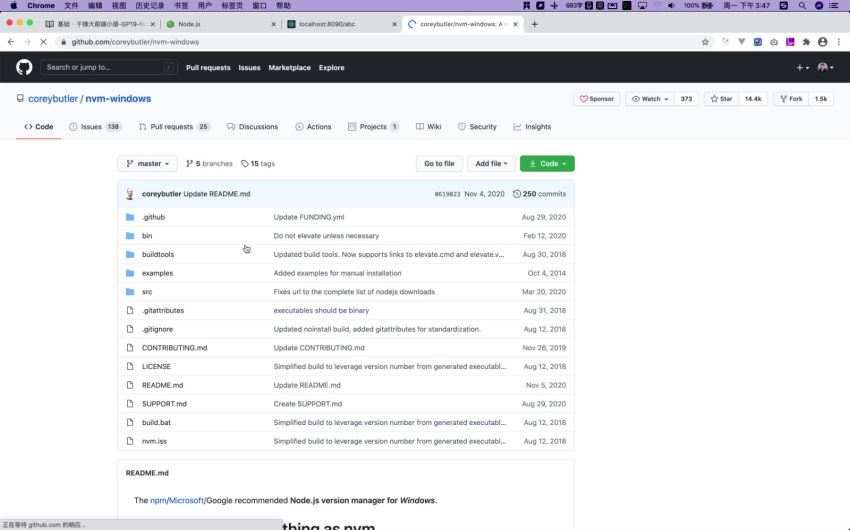Open user avatar menu in GitHub header
850x530 pixels.
(826, 68)
